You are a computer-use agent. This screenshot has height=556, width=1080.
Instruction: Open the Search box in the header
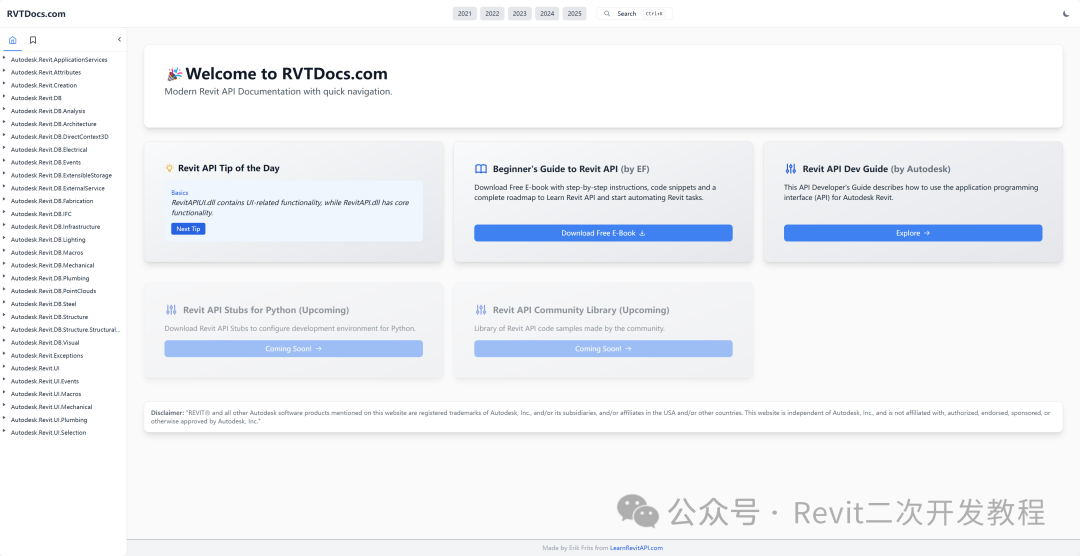[634, 14]
